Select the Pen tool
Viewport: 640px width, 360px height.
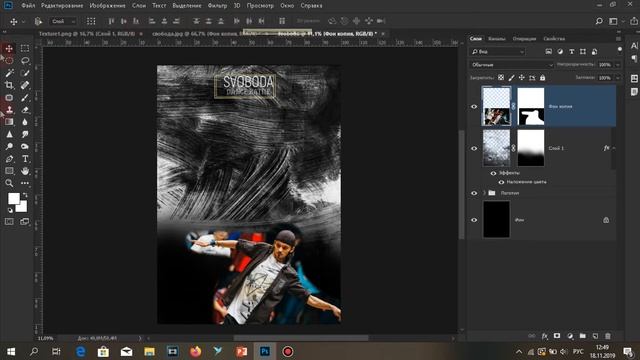pyautogui.click(x=9, y=158)
